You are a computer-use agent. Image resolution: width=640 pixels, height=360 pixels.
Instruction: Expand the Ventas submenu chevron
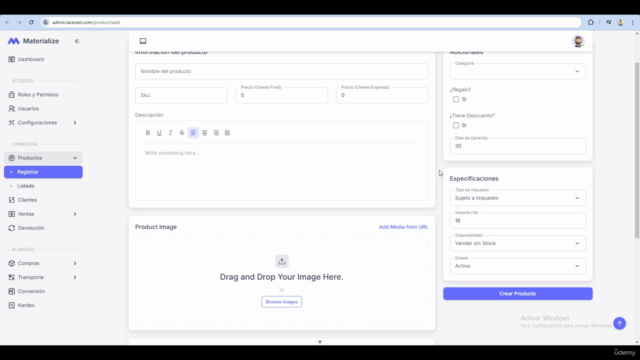[75, 214]
